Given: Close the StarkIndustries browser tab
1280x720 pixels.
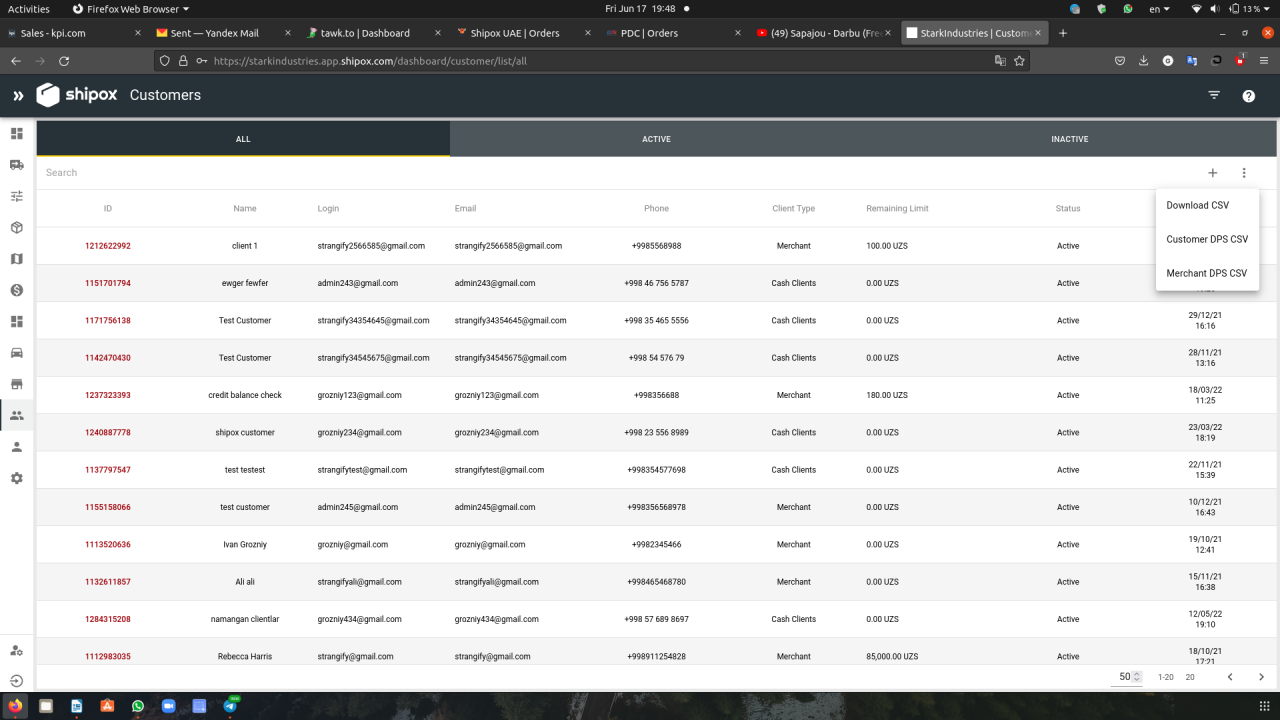Looking at the screenshot, I should (x=1040, y=33).
